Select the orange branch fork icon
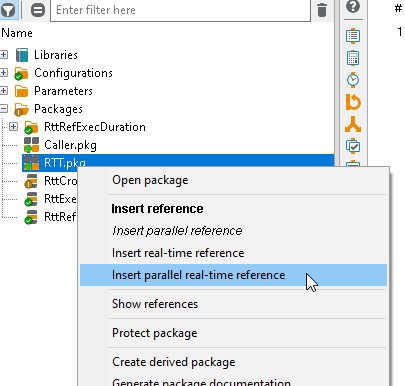The image size is (405, 386). (353, 124)
